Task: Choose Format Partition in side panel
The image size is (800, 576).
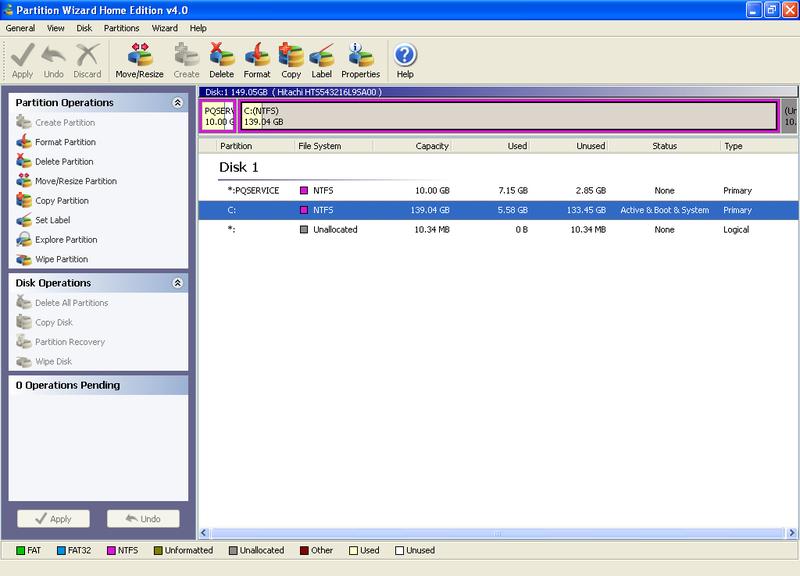Action: (x=56, y=142)
